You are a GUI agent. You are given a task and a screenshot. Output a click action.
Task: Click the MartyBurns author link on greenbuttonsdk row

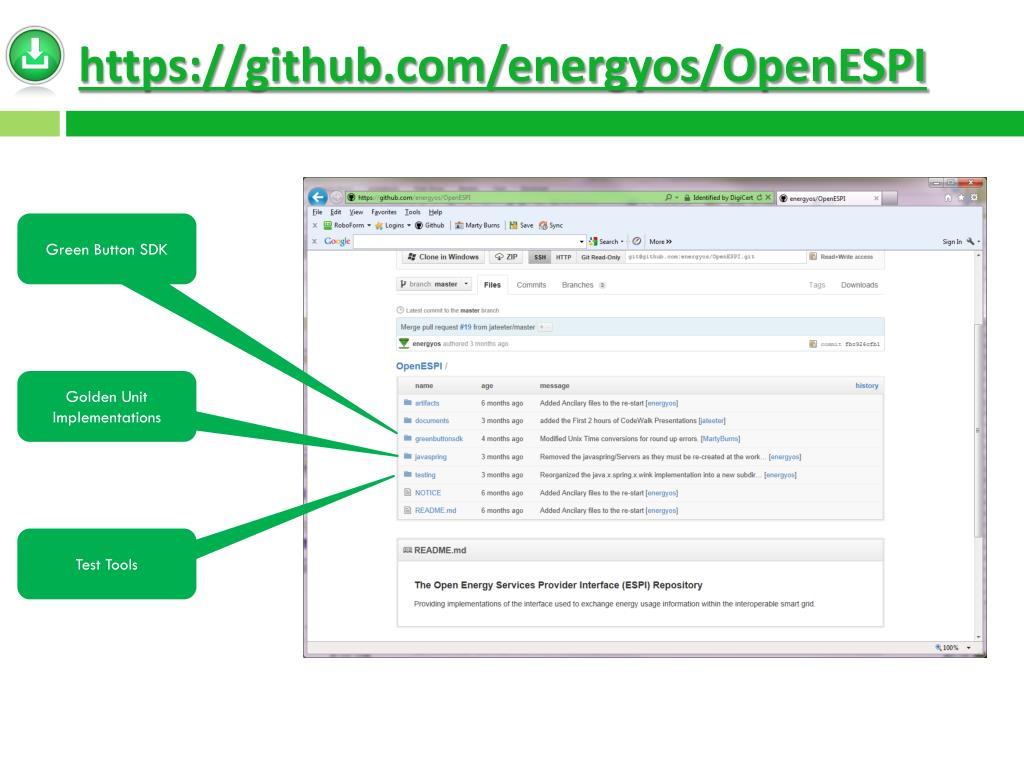720,439
